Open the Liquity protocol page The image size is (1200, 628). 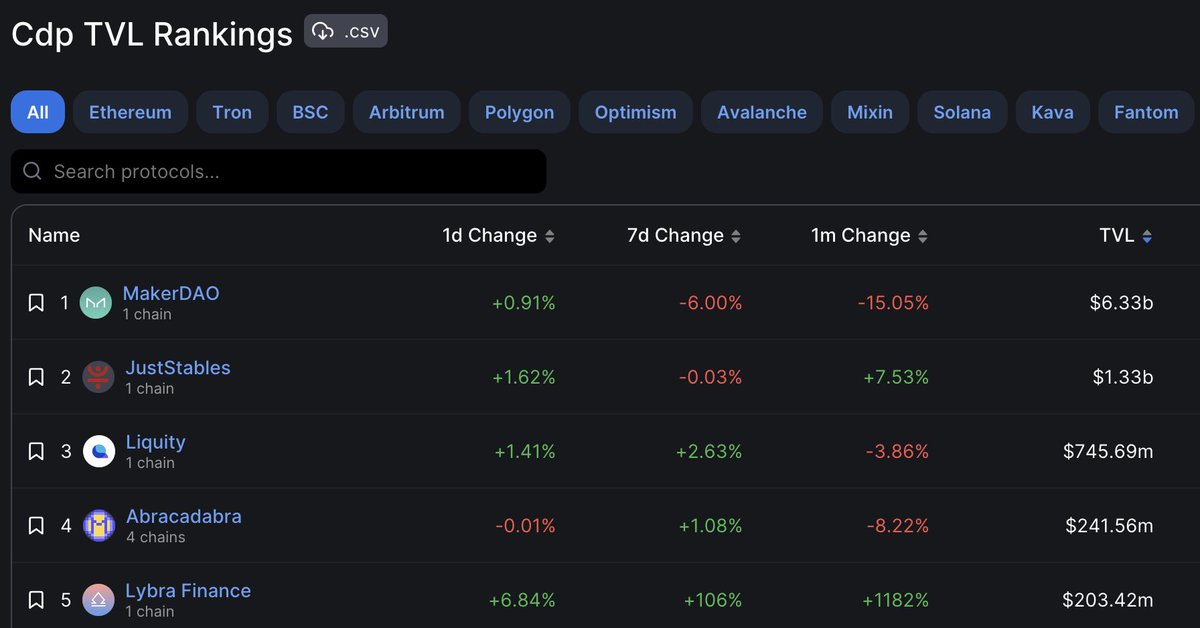(156, 442)
